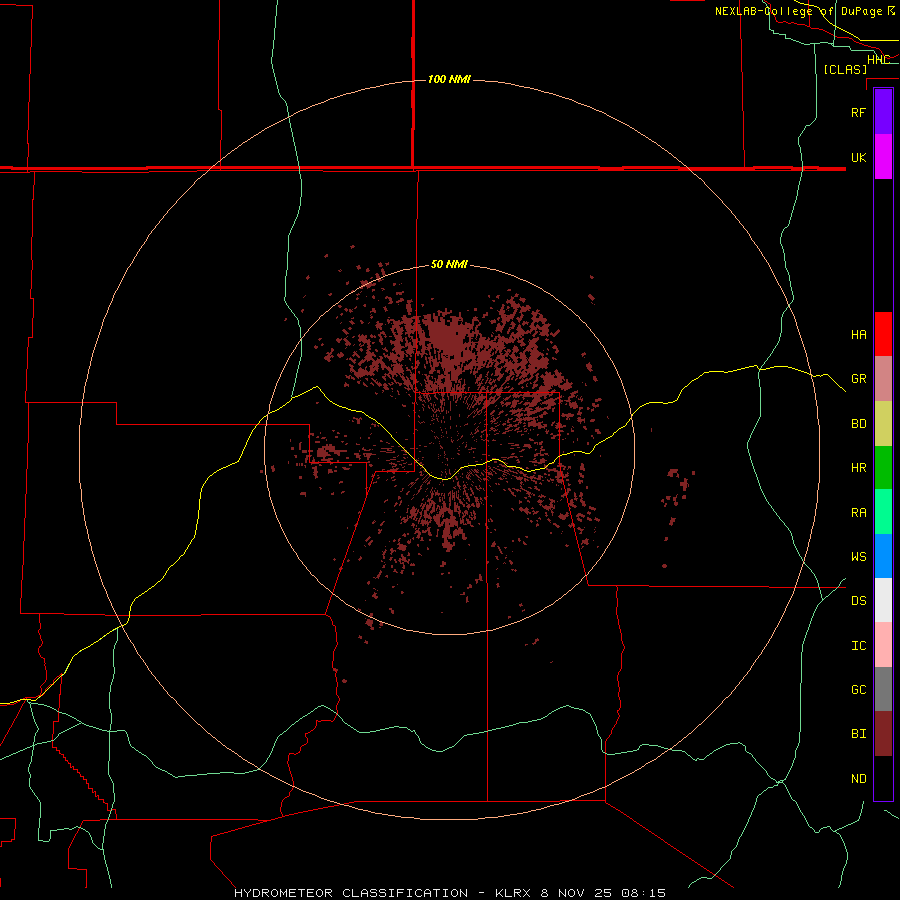Click the 100 NMI range ring label
Screen dimensions: 900x900
click(449, 79)
